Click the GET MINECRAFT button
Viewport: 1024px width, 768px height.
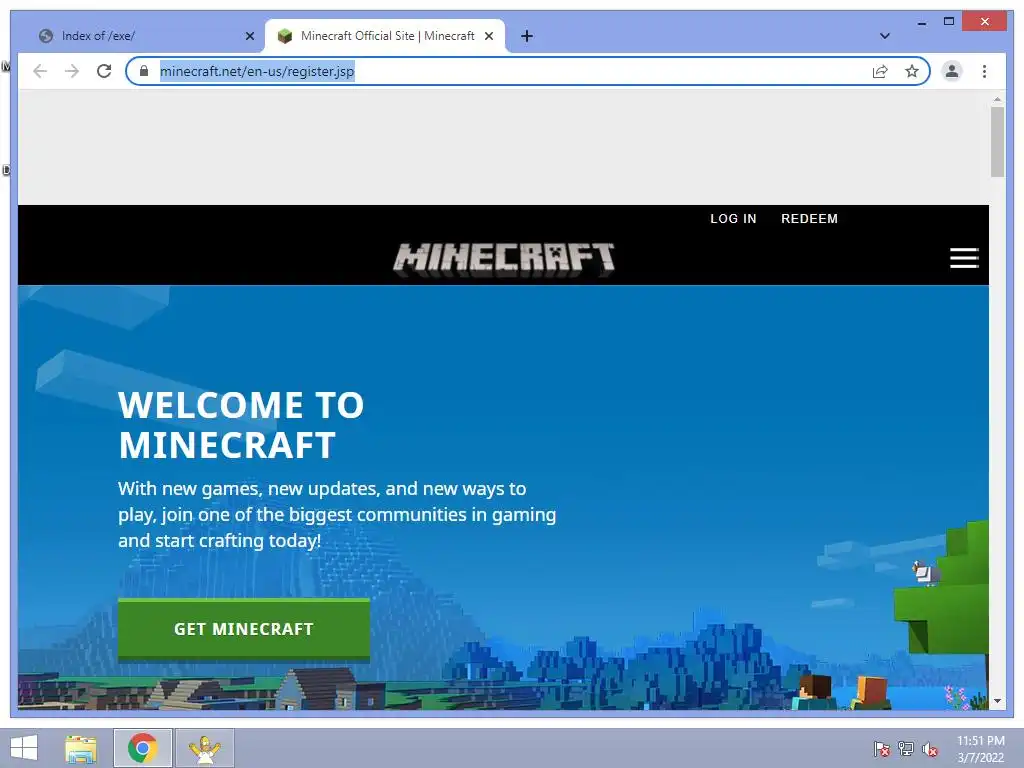tap(244, 630)
